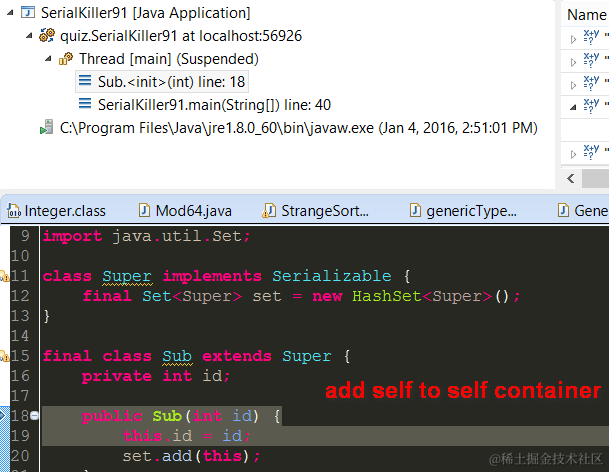
Task: Click the fourth watch expression x+y icon
Action: click(x=592, y=105)
